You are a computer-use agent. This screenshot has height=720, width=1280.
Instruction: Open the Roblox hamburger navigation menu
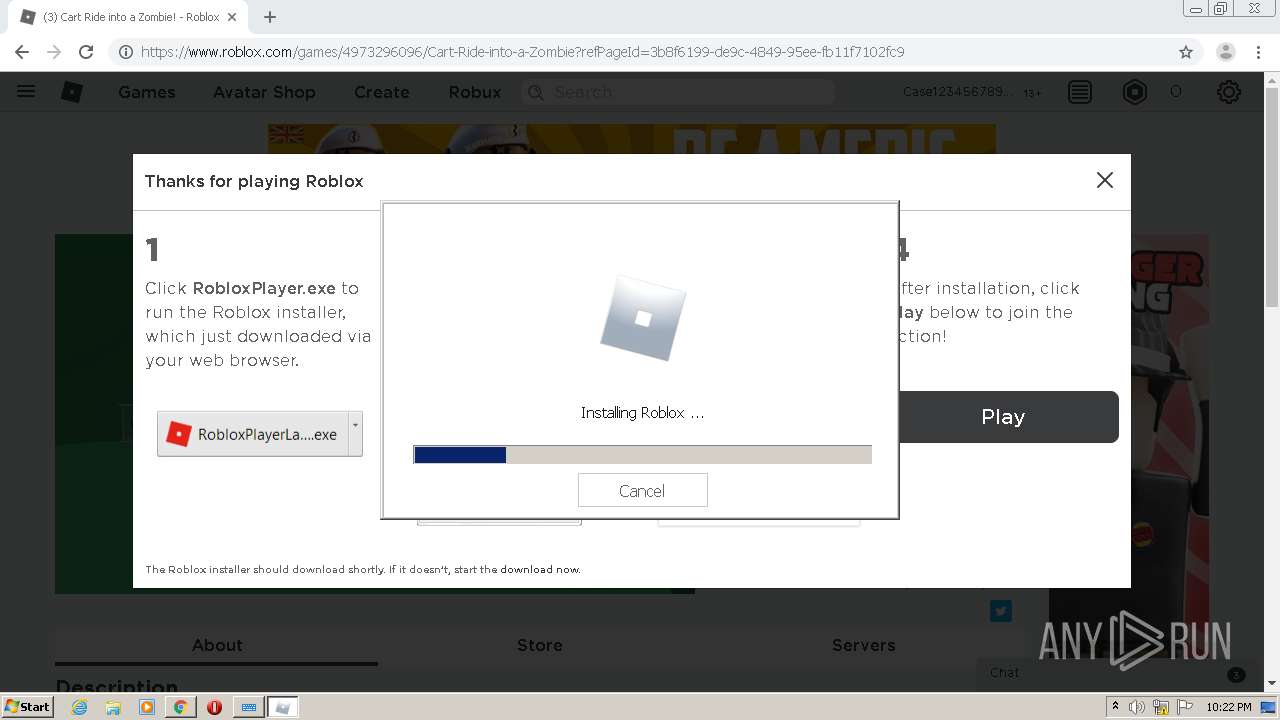click(x=26, y=91)
